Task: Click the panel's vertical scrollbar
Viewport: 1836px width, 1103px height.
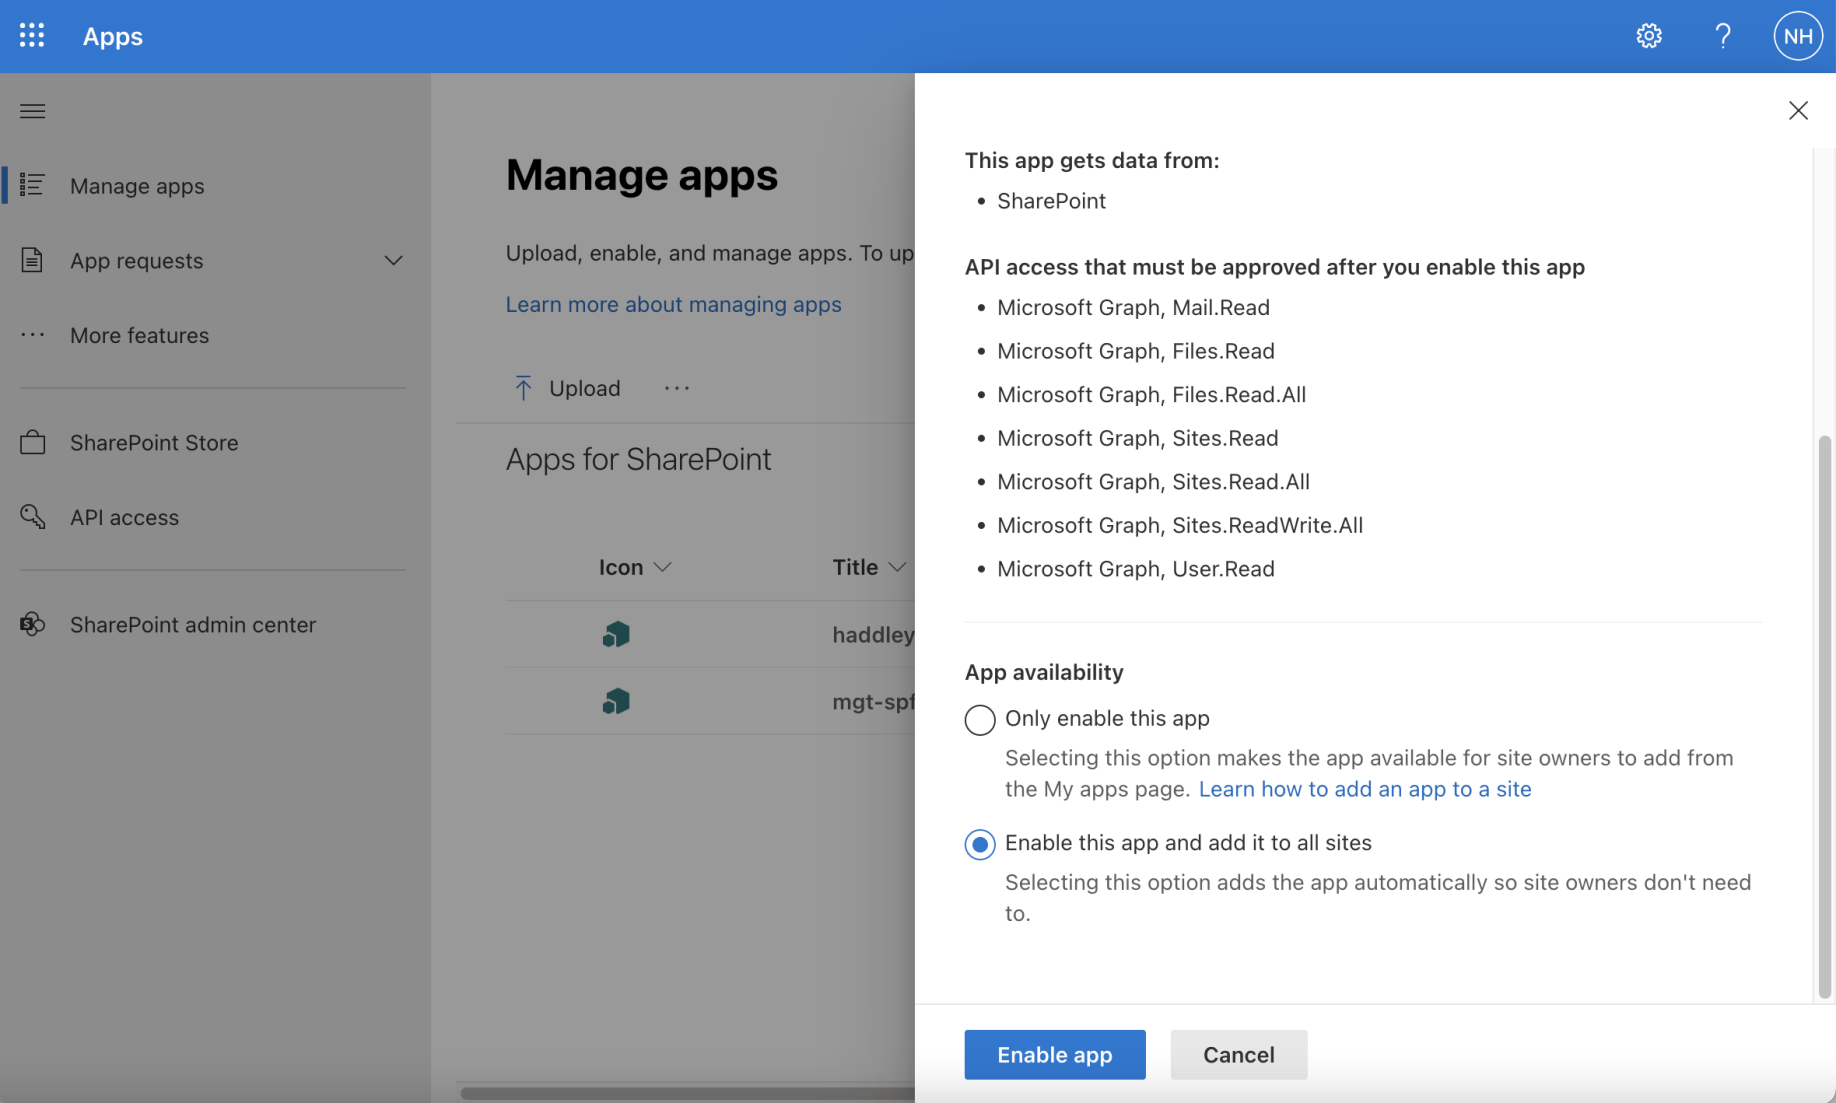Action: tap(1824, 715)
